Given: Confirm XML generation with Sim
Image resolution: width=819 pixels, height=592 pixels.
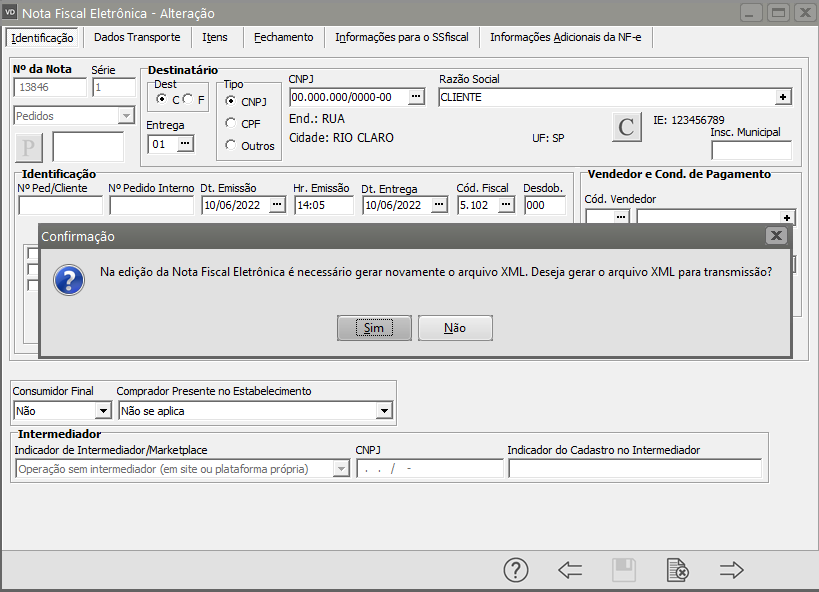Looking at the screenshot, I should (373, 328).
